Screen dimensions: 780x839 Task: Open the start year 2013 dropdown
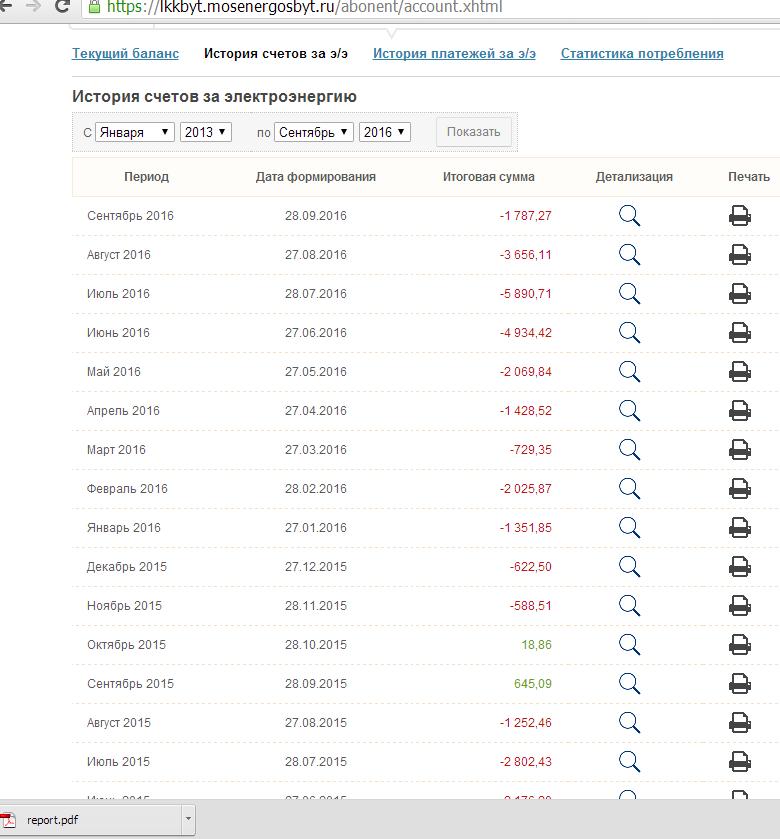click(205, 132)
